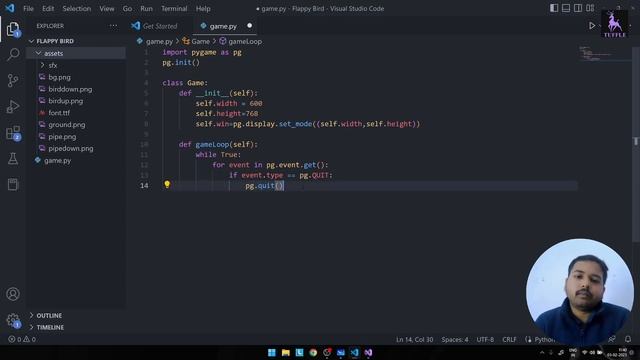Click the feedback icon in status bar
This screenshot has width=640, height=360.
click(612, 339)
